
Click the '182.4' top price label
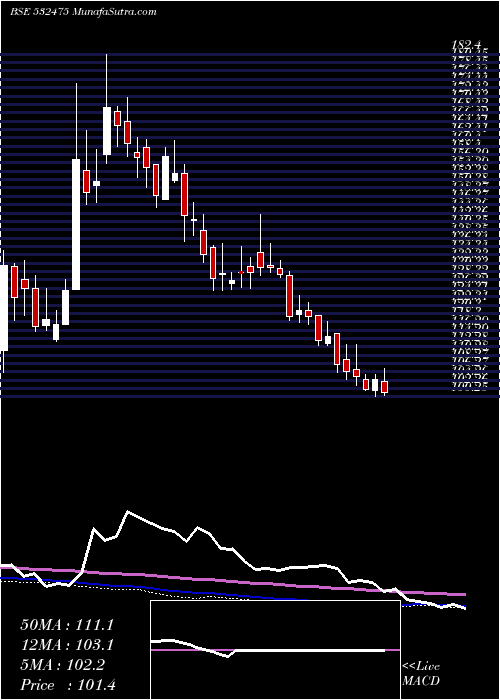click(x=467, y=45)
